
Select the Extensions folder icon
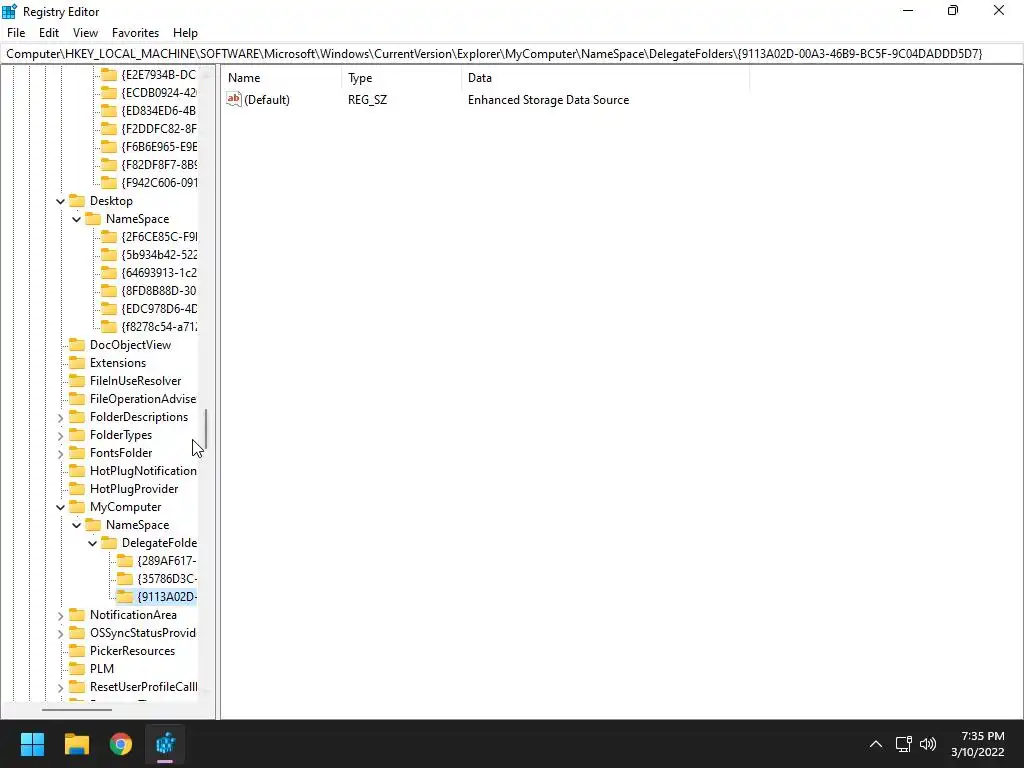click(x=77, y=362)
